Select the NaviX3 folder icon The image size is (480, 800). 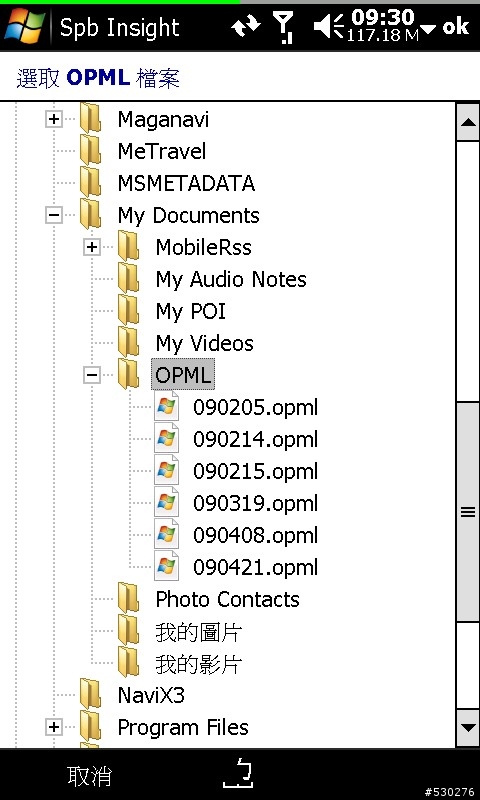pos(90,694)
